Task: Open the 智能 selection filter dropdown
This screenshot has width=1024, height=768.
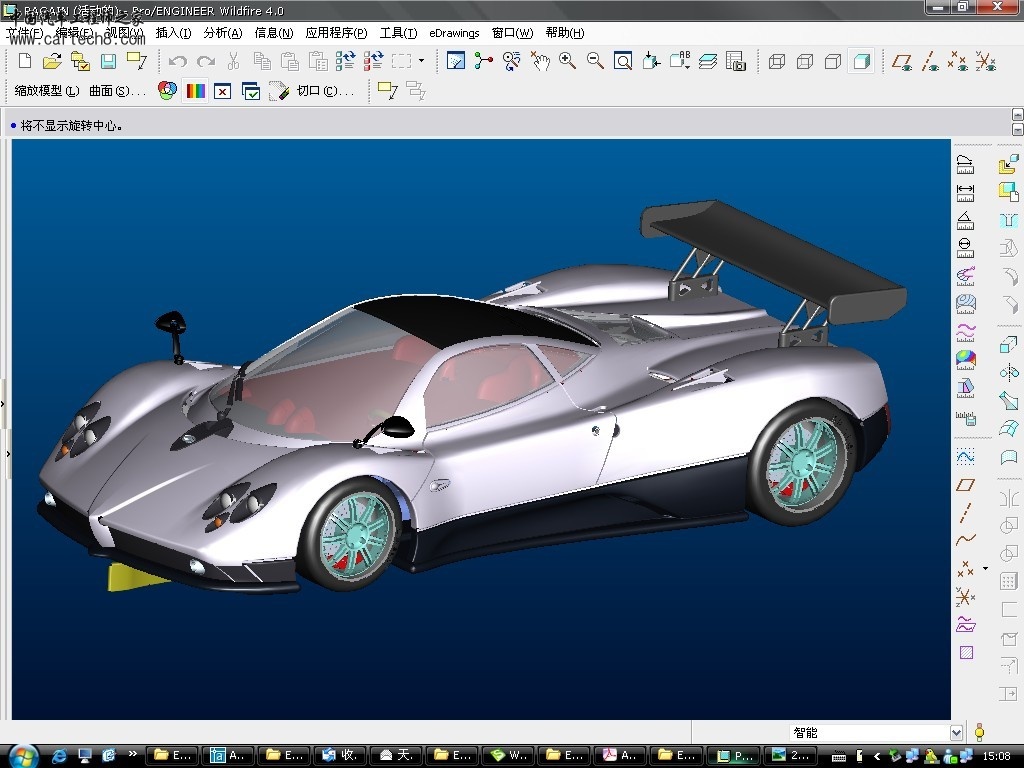Action: [956, 733]
